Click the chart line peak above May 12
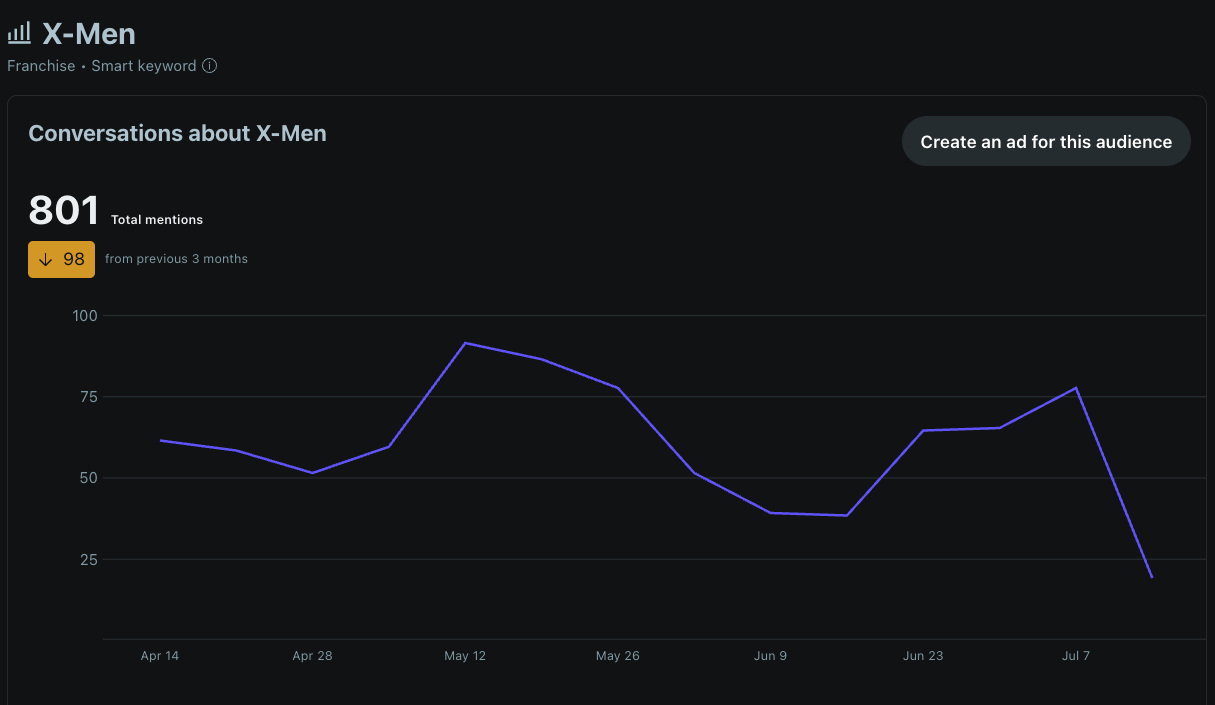This screenshot has height=705, width=1215. point(465,343)
